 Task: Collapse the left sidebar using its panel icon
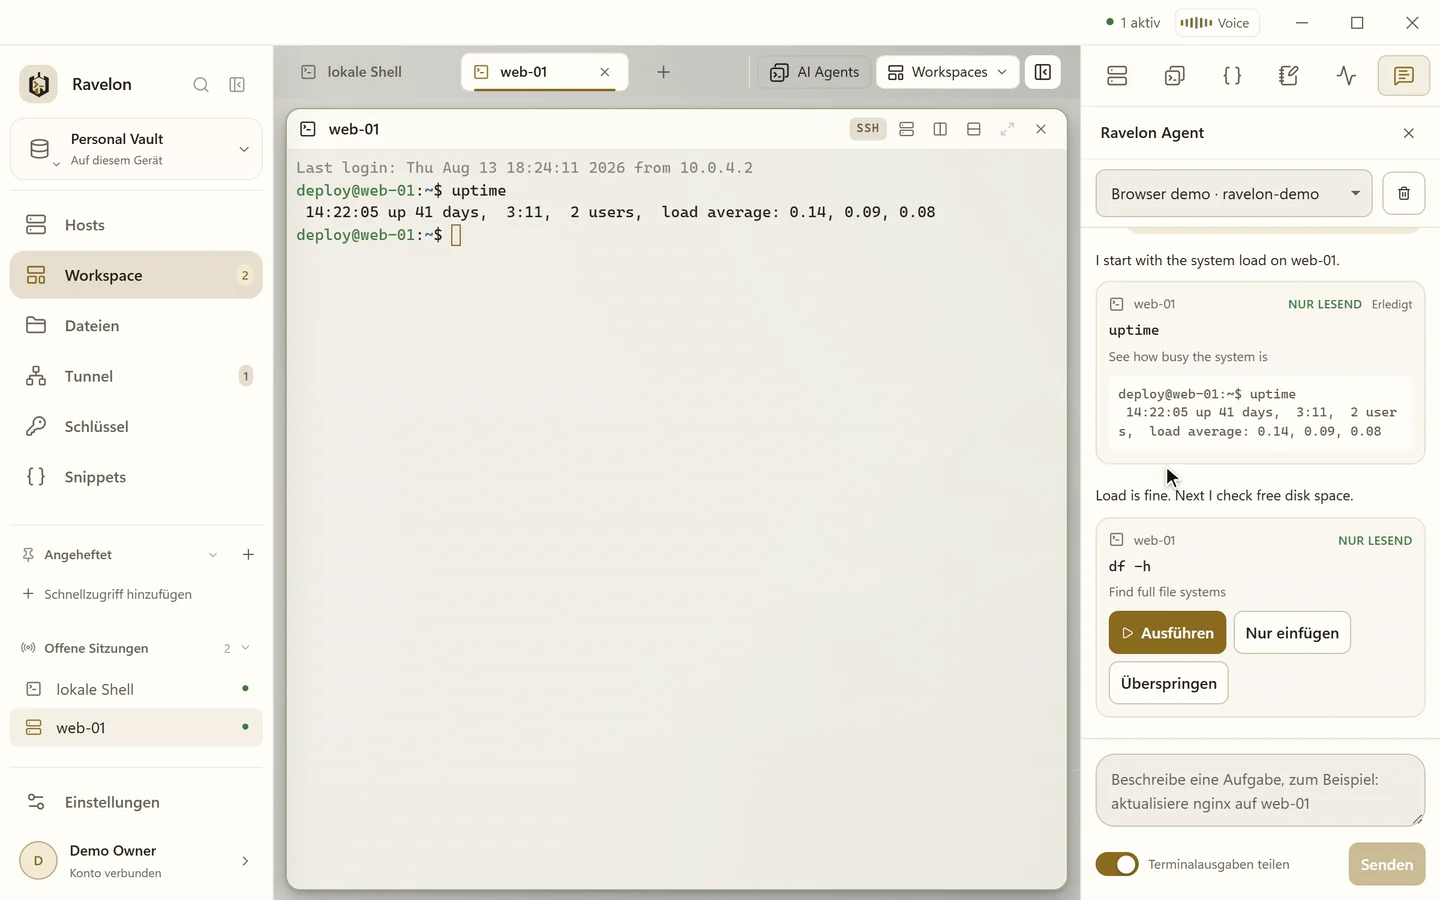tap(237, 85)
